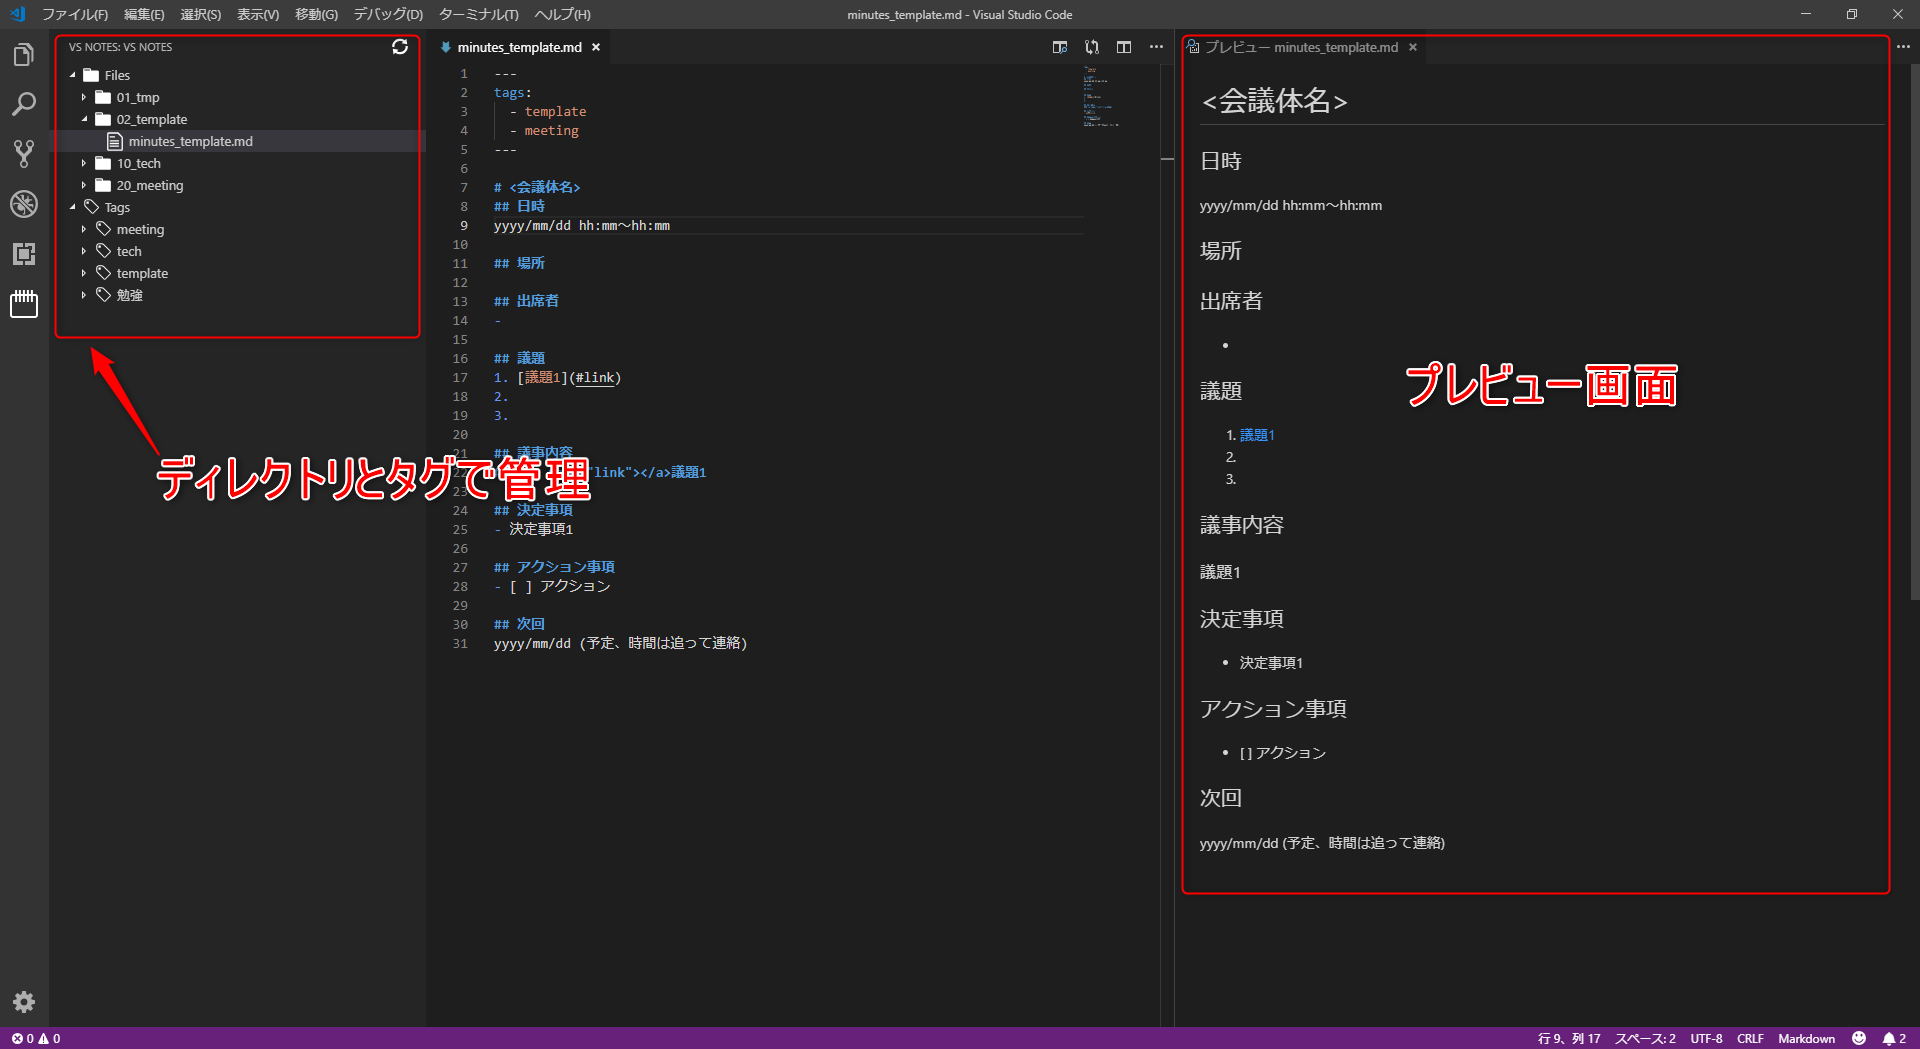Select the VS Notes activity bar icon

[24, 304]
